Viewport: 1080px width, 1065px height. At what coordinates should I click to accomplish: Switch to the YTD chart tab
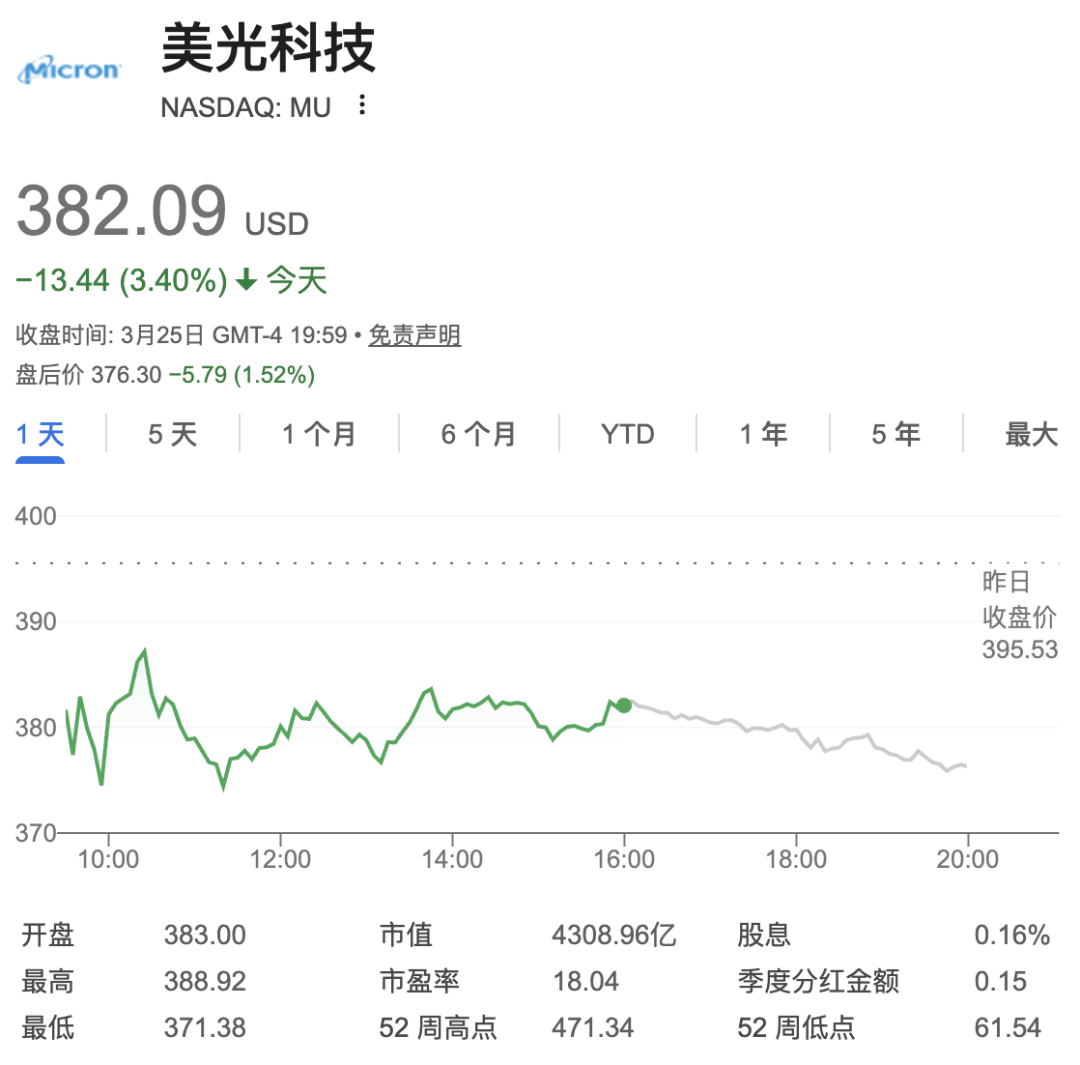[627, 434]
